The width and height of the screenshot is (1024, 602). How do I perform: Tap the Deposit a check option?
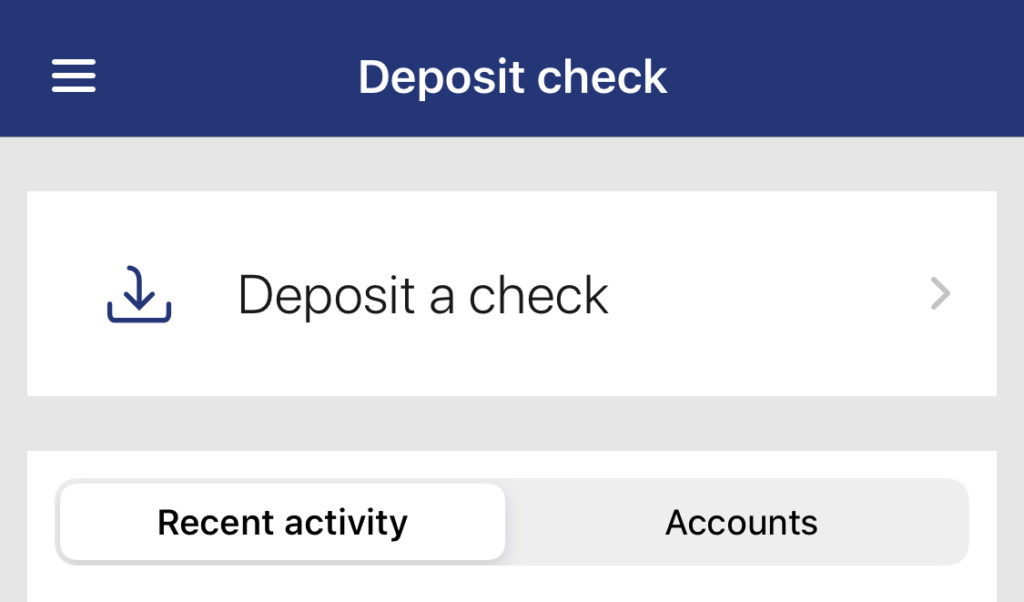pyautogui.click(x=422, y=293)
